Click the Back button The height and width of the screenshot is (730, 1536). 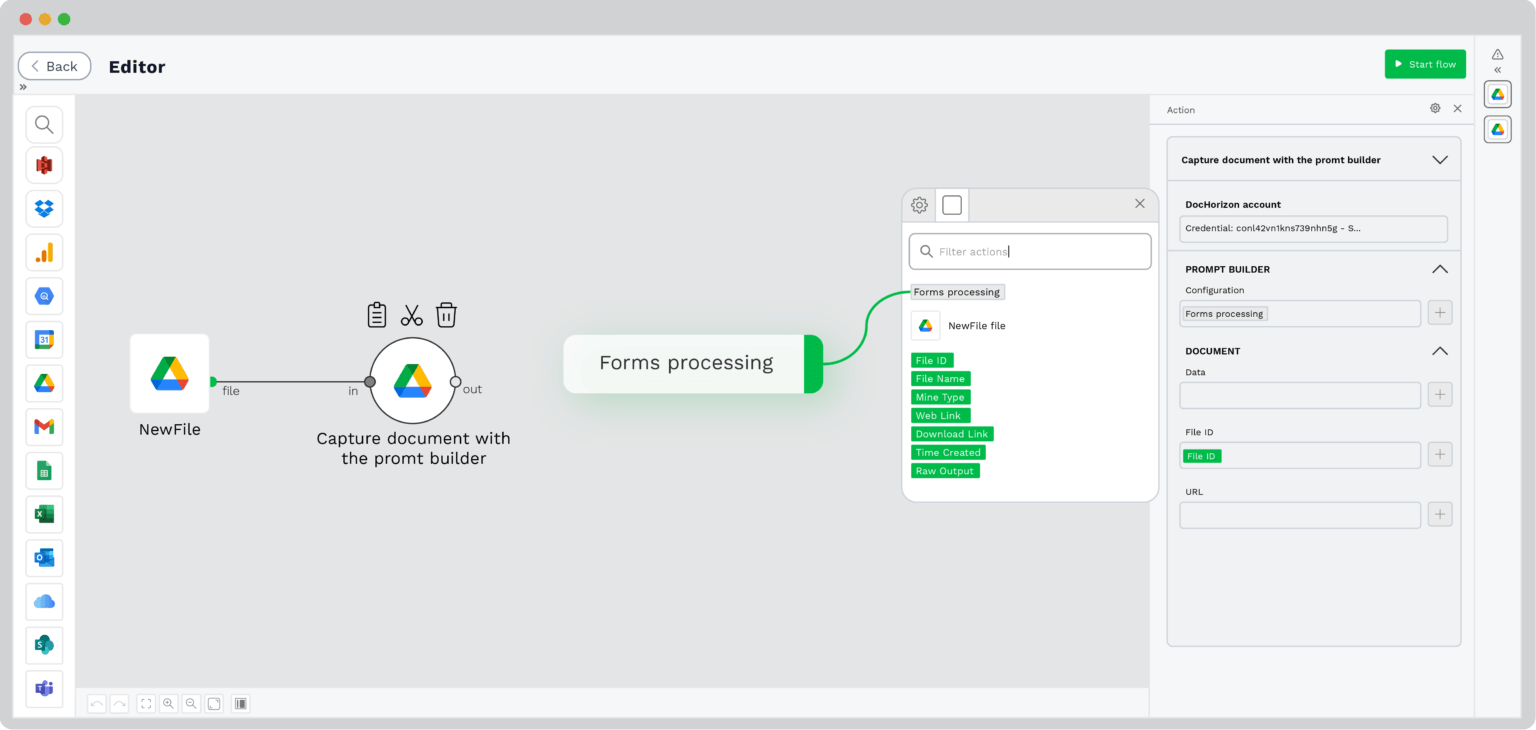pyautogui.click(x=54, y=65)
